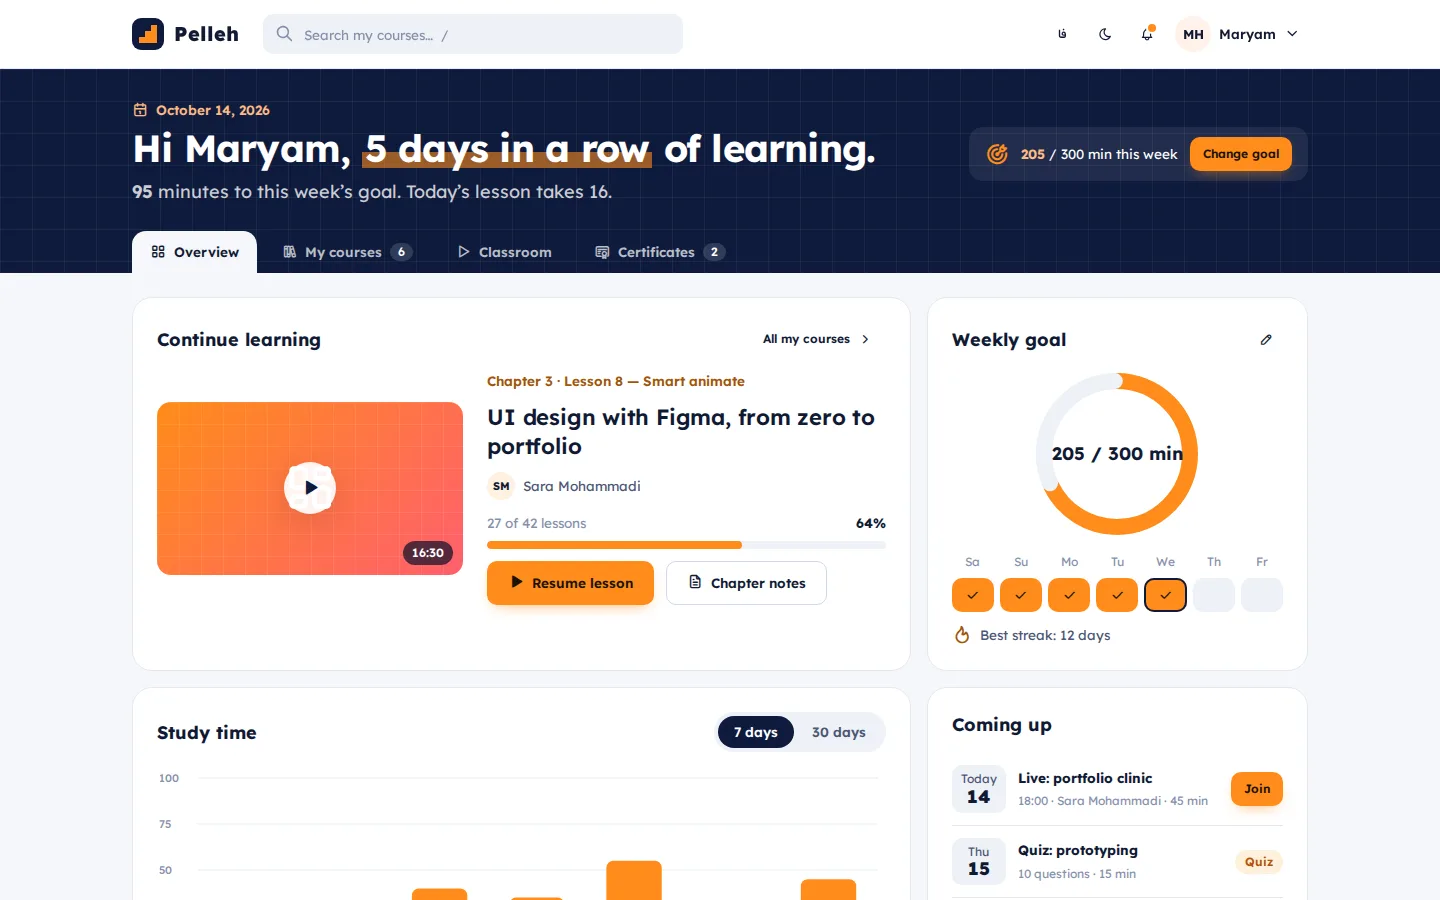Click the chevron next to All my courses

point(865,339)
